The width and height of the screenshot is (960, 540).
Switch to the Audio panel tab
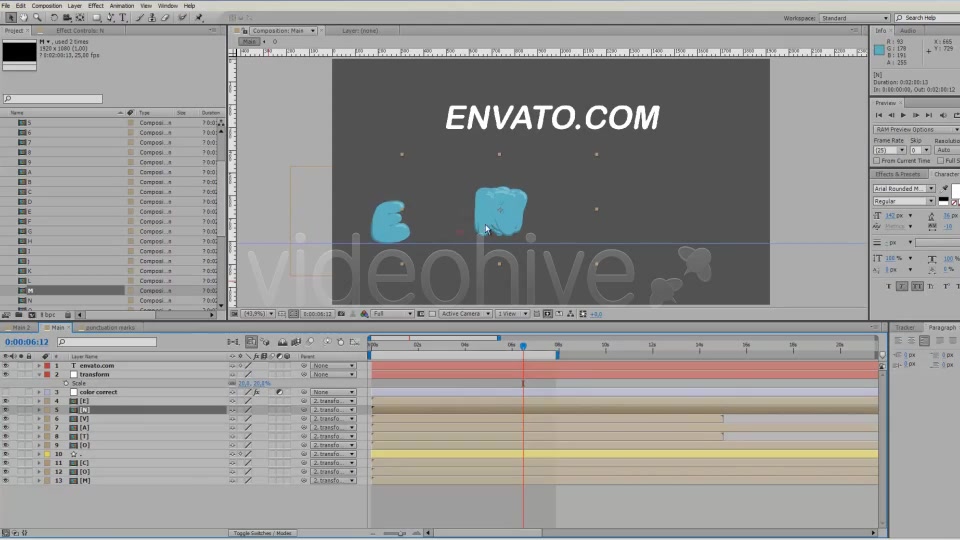(908, 31)
